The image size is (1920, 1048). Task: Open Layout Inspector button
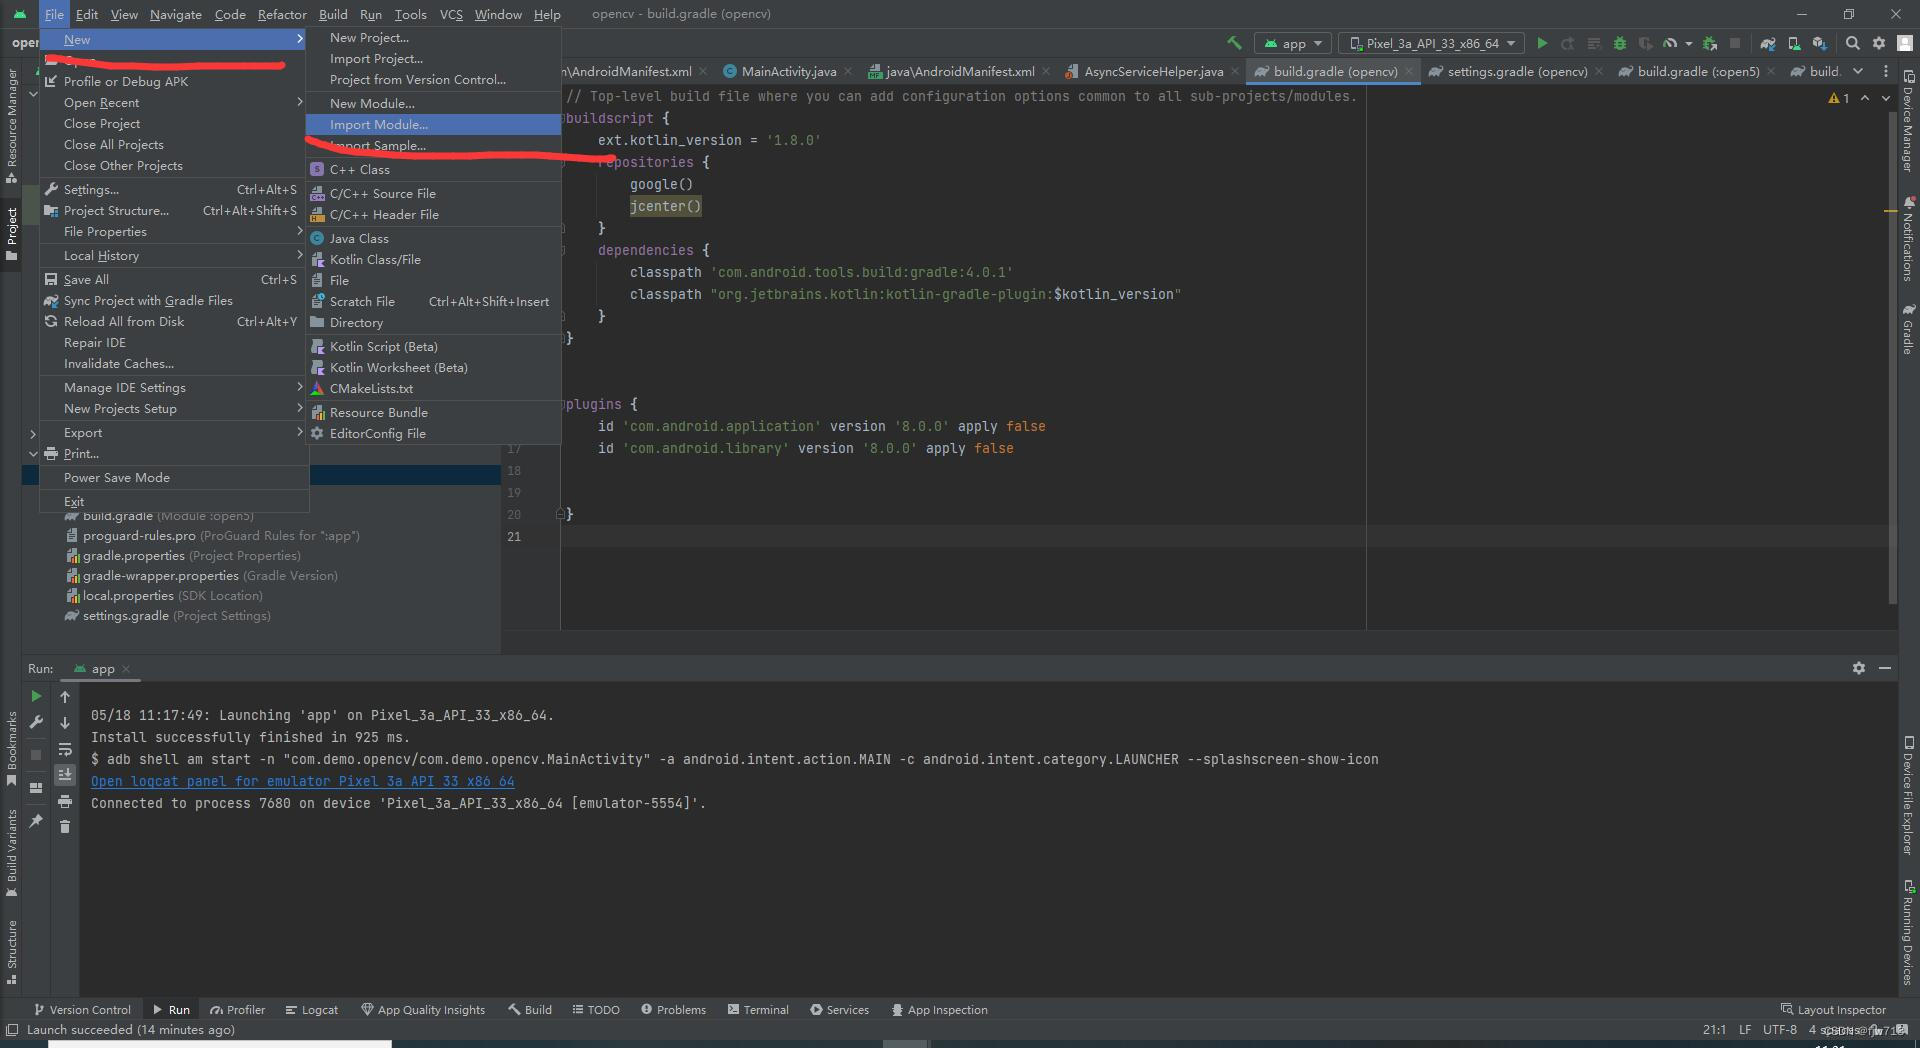(x=1833, y=1009)
